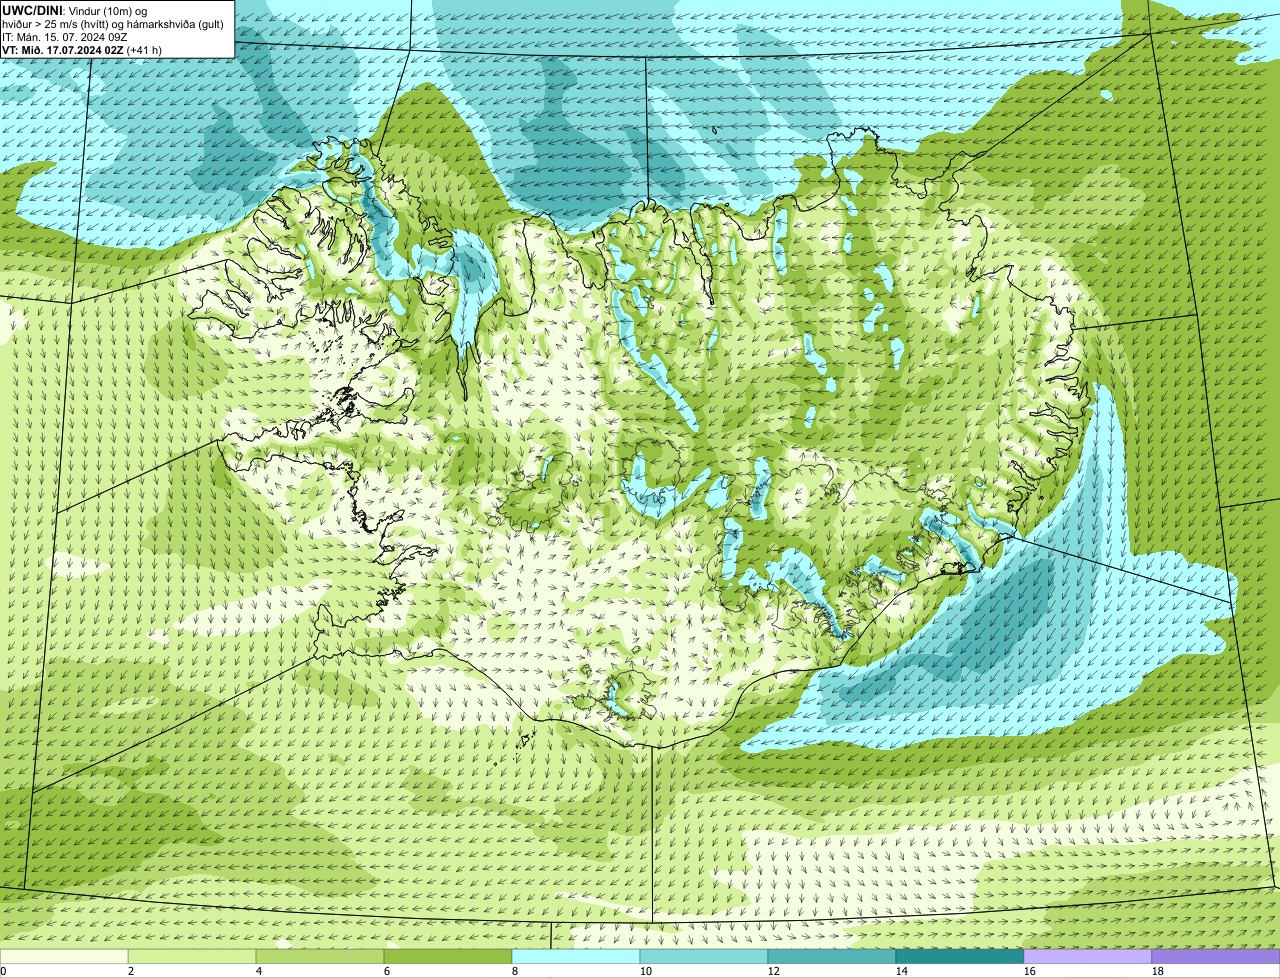Image resolution: width=1280 pixels, height=978 pixels.
Task: Select the 2–4 m/s light green swatch
Action: [x=192, y=956]
